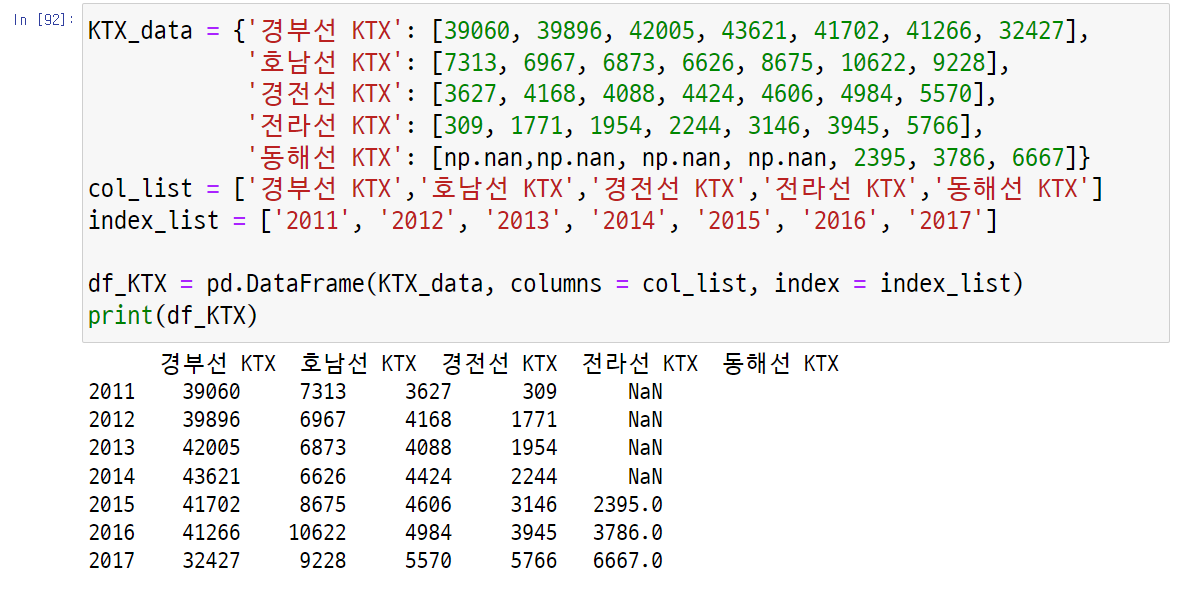Click output column header 전라선 KTX

click(x=640, y=365)
